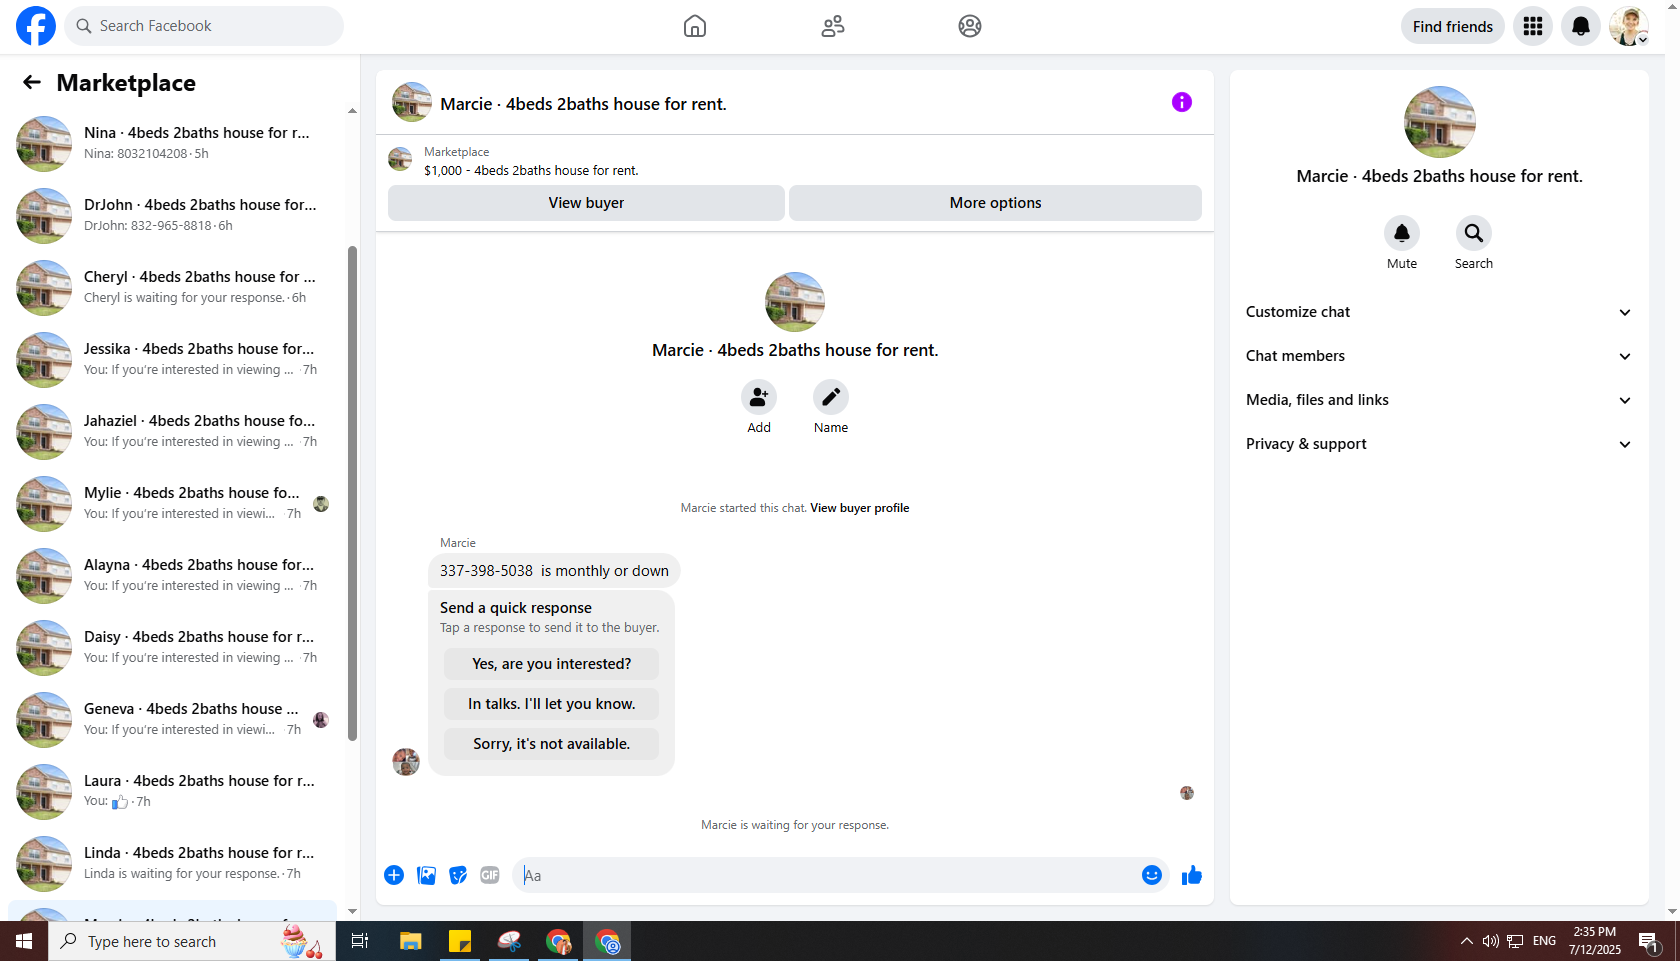Click the Aa message input field
Image resolution: width=1680 pixels, height=961 pixels.
coord(828,875)
